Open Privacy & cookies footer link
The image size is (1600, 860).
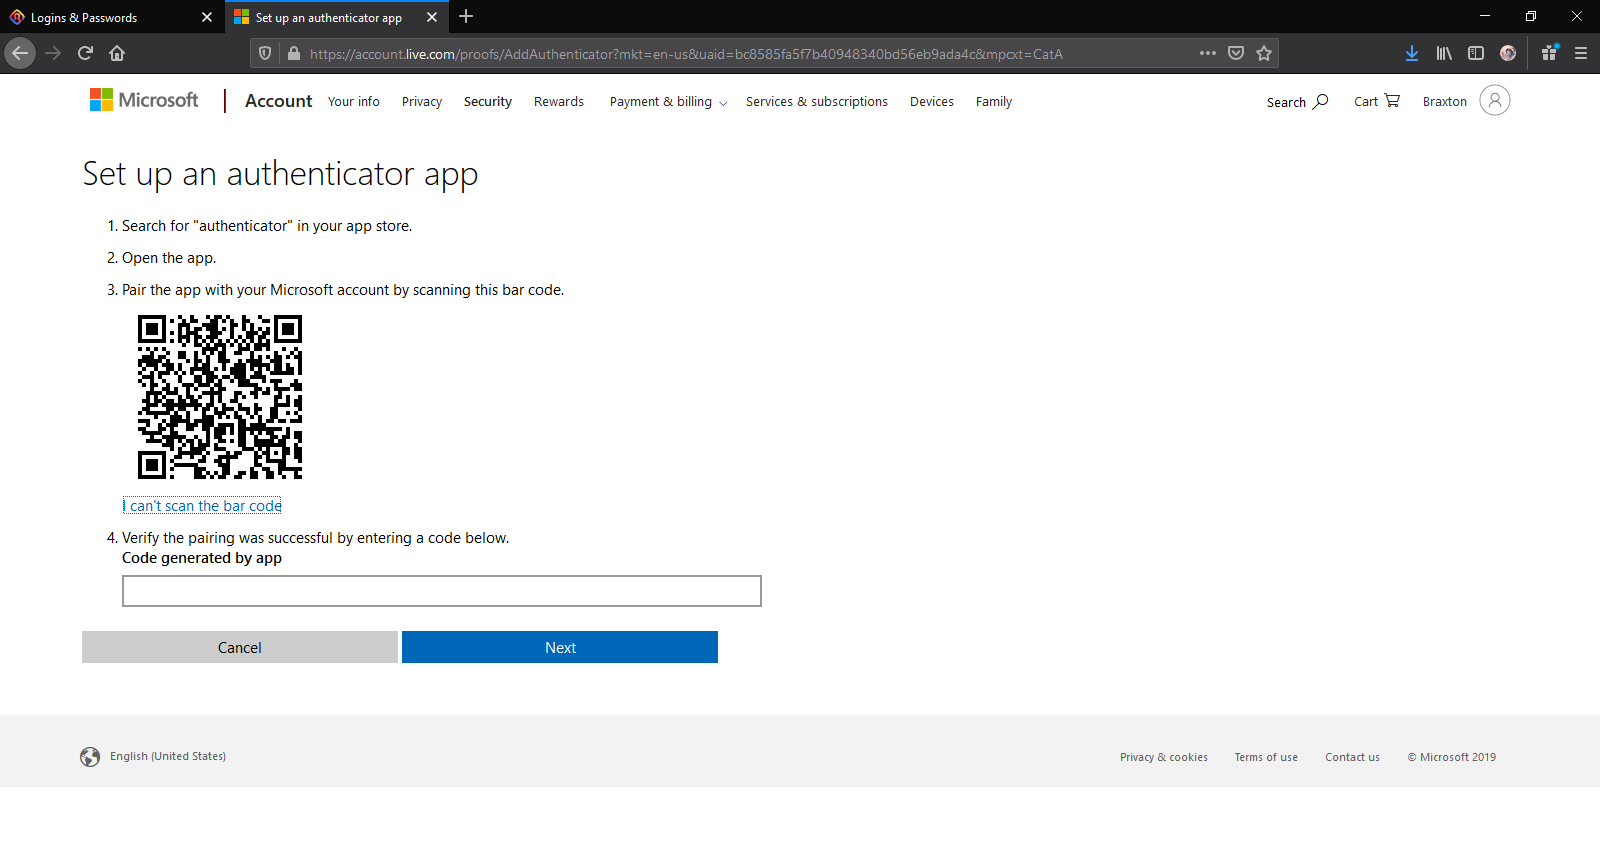pyautogui.click(x=1164, y=758)
